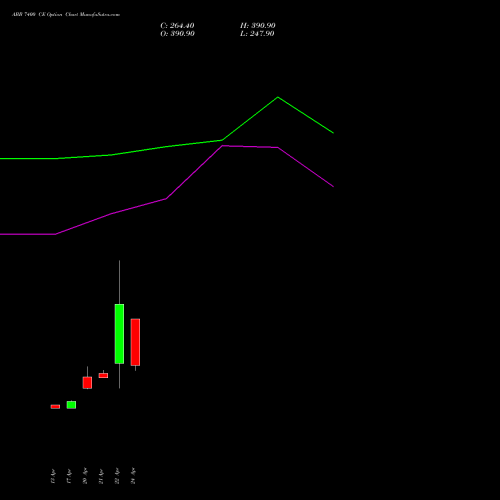Select the low value L: 247.90
This screenshot has height=500, width=500.
pyautogui.click(x=257, y=34)
